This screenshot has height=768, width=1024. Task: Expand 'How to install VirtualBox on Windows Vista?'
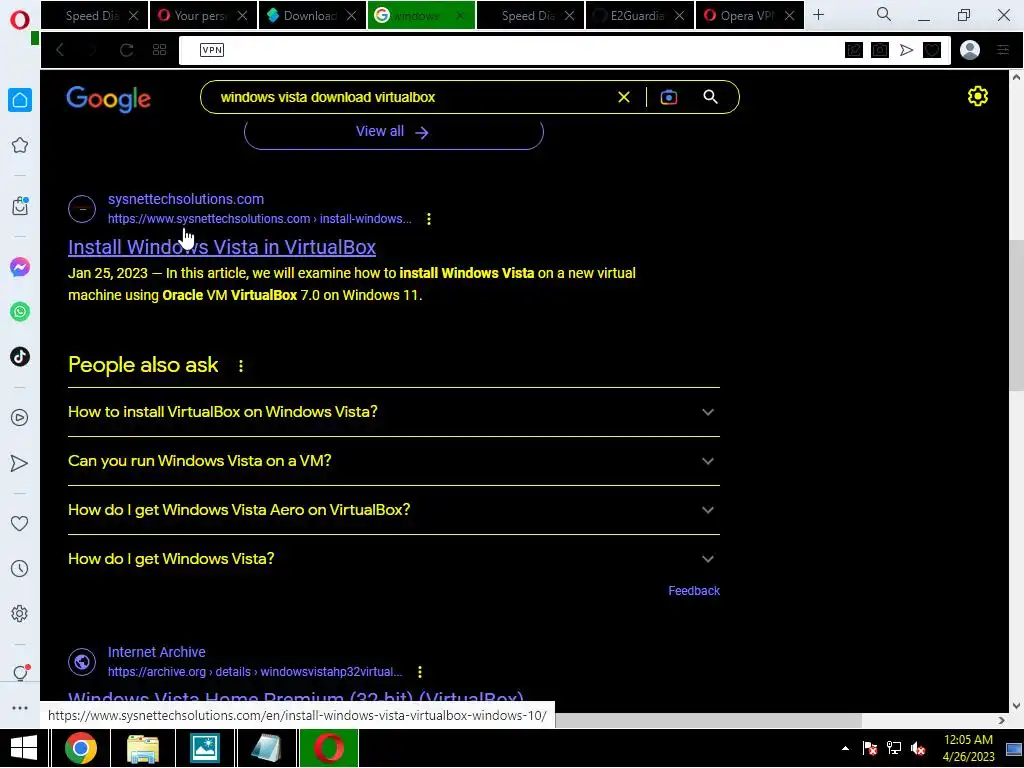pos(394,412)
